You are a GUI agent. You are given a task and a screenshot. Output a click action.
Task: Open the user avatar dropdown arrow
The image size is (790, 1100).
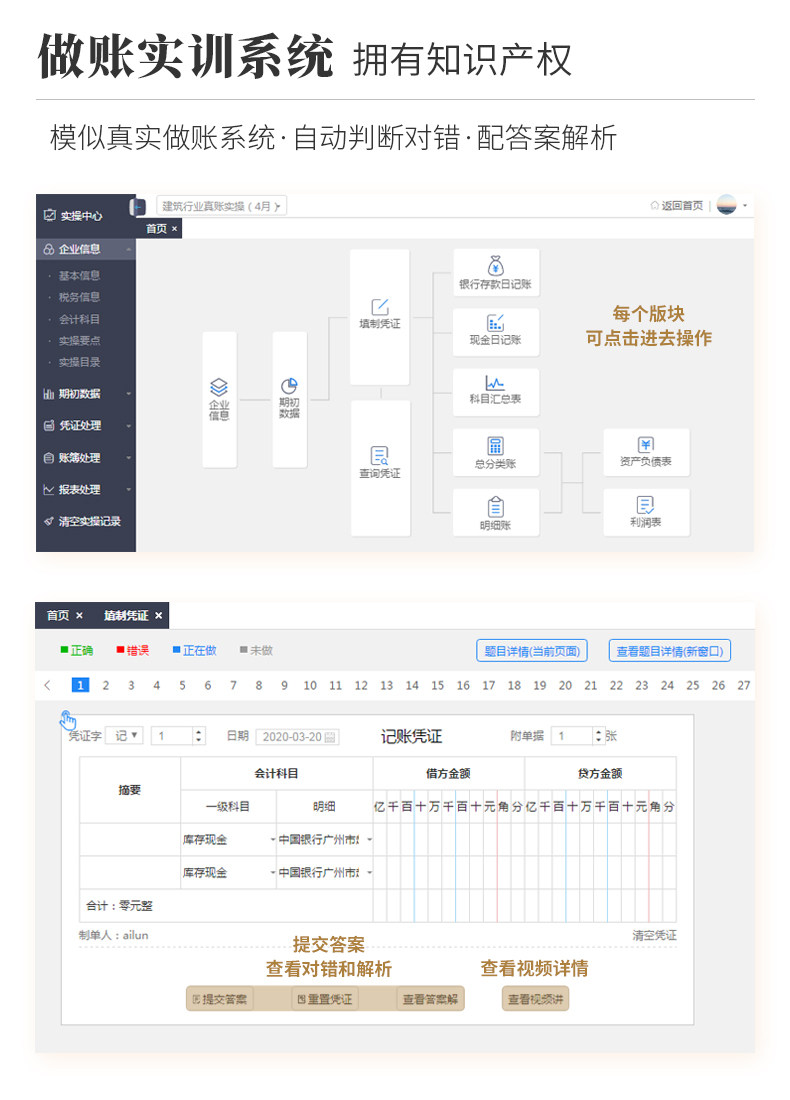(x=745, y=206)
